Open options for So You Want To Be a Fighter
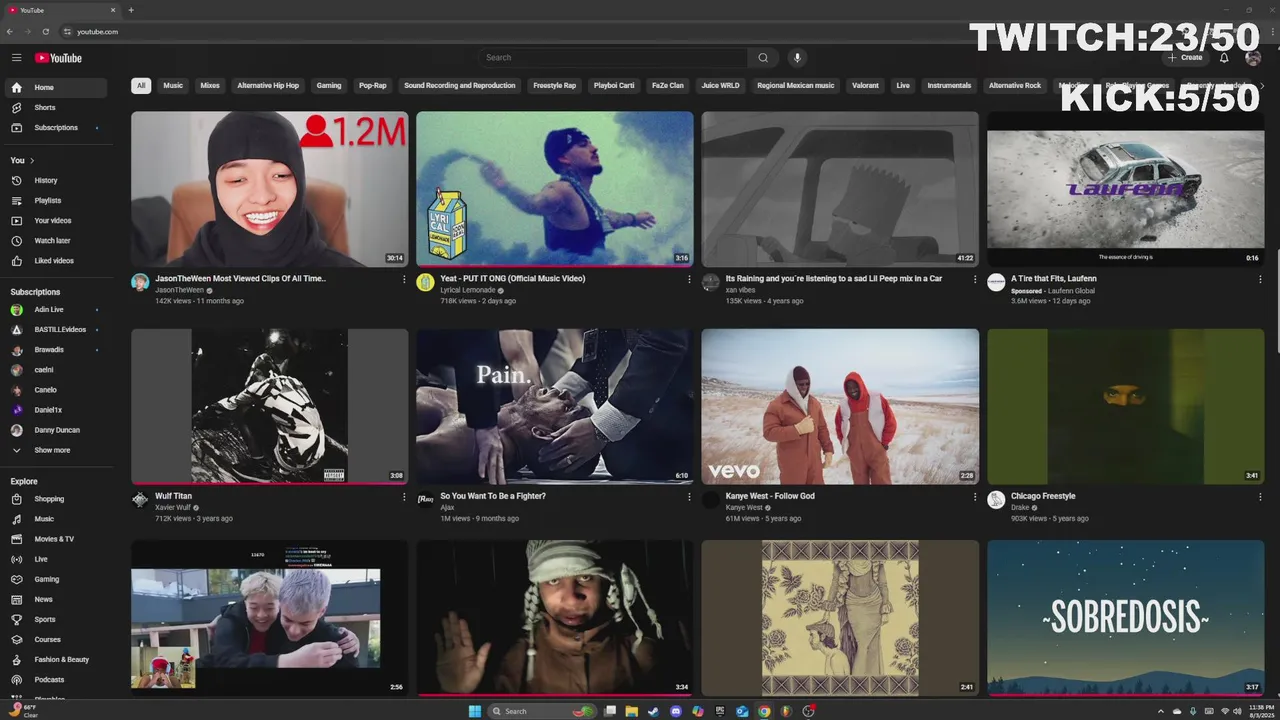The height and width of the screenshot is (720, 1280). pos(689,496)
